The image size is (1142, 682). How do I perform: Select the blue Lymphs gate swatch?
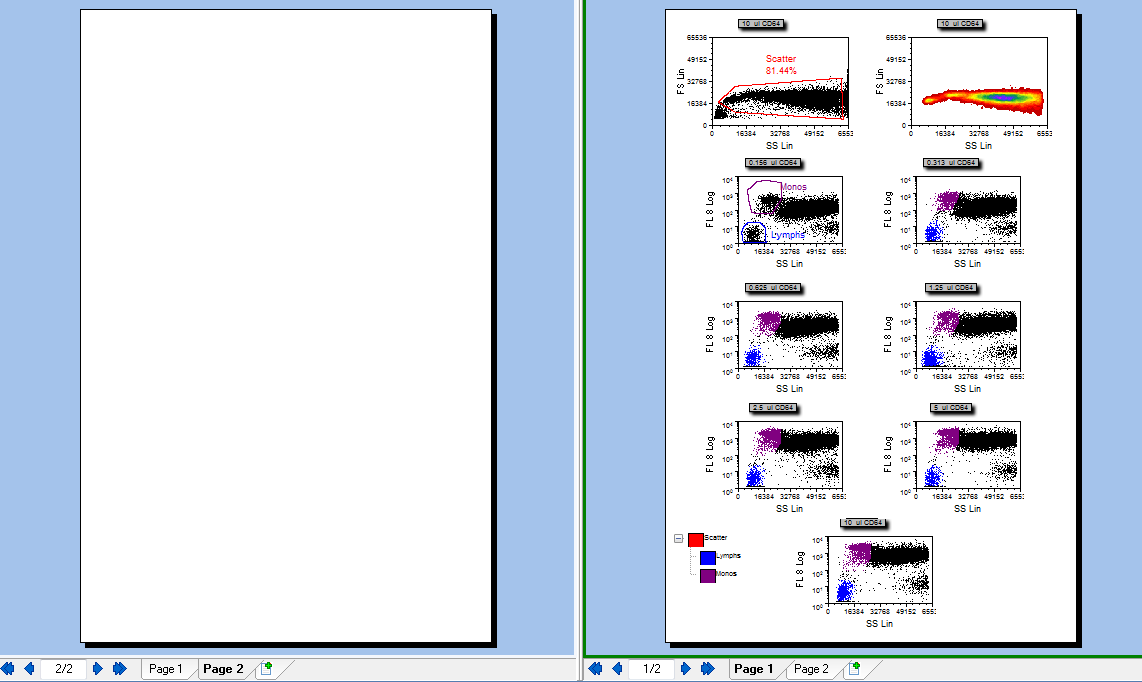point(707,557)
